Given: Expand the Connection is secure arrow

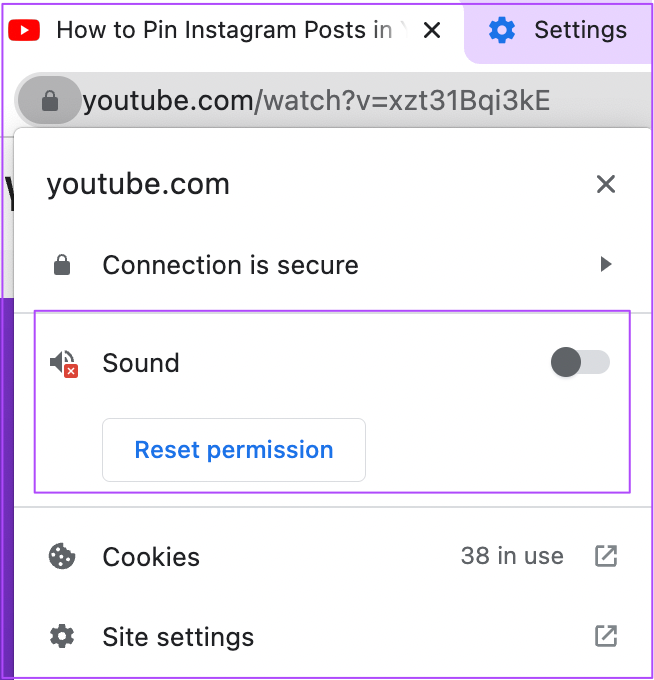Looking at the screenshot, I should [x=606, y=264].
